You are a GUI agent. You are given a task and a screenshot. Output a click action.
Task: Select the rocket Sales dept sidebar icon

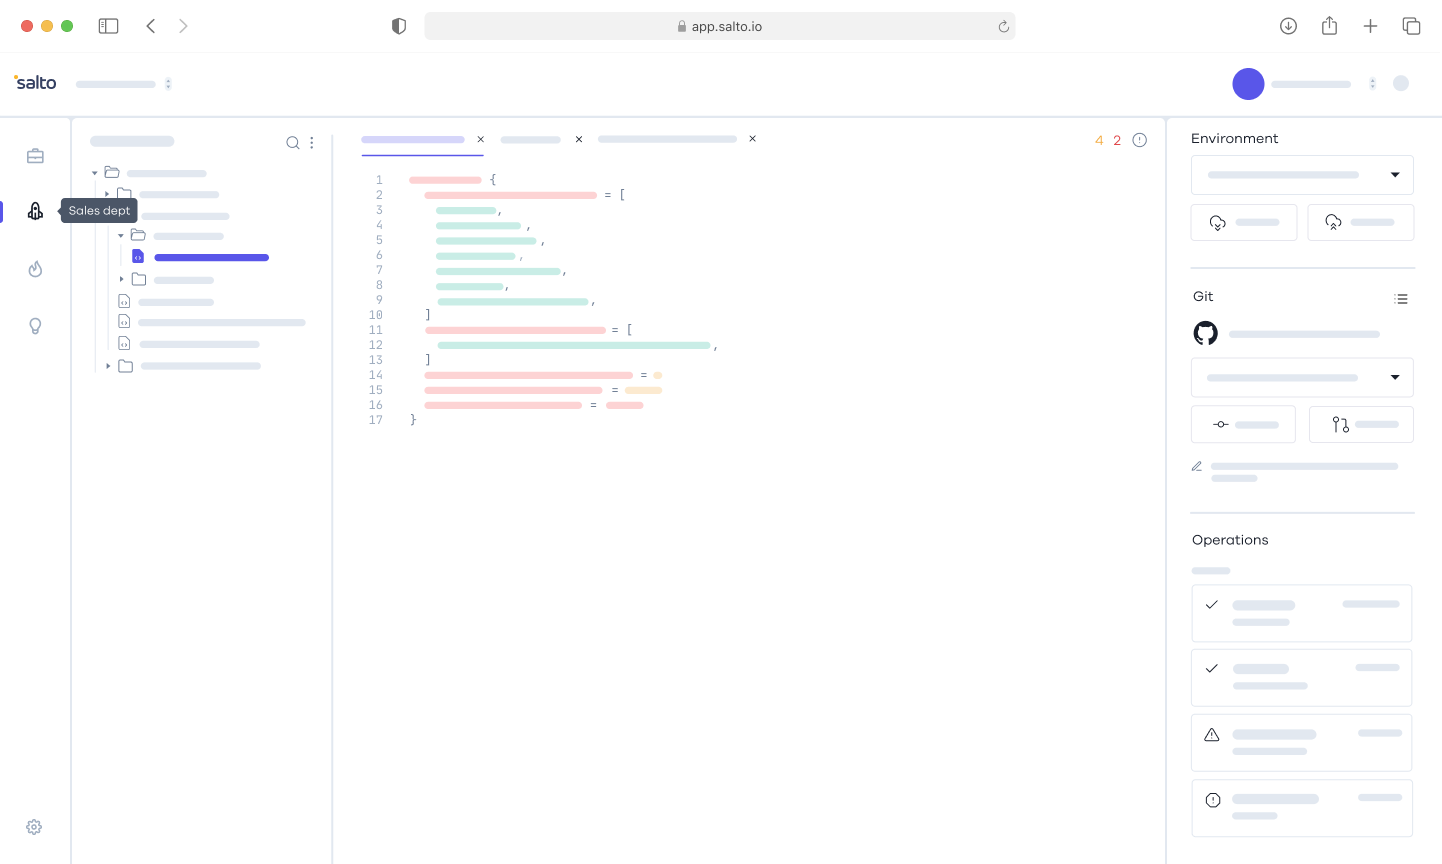35,211
